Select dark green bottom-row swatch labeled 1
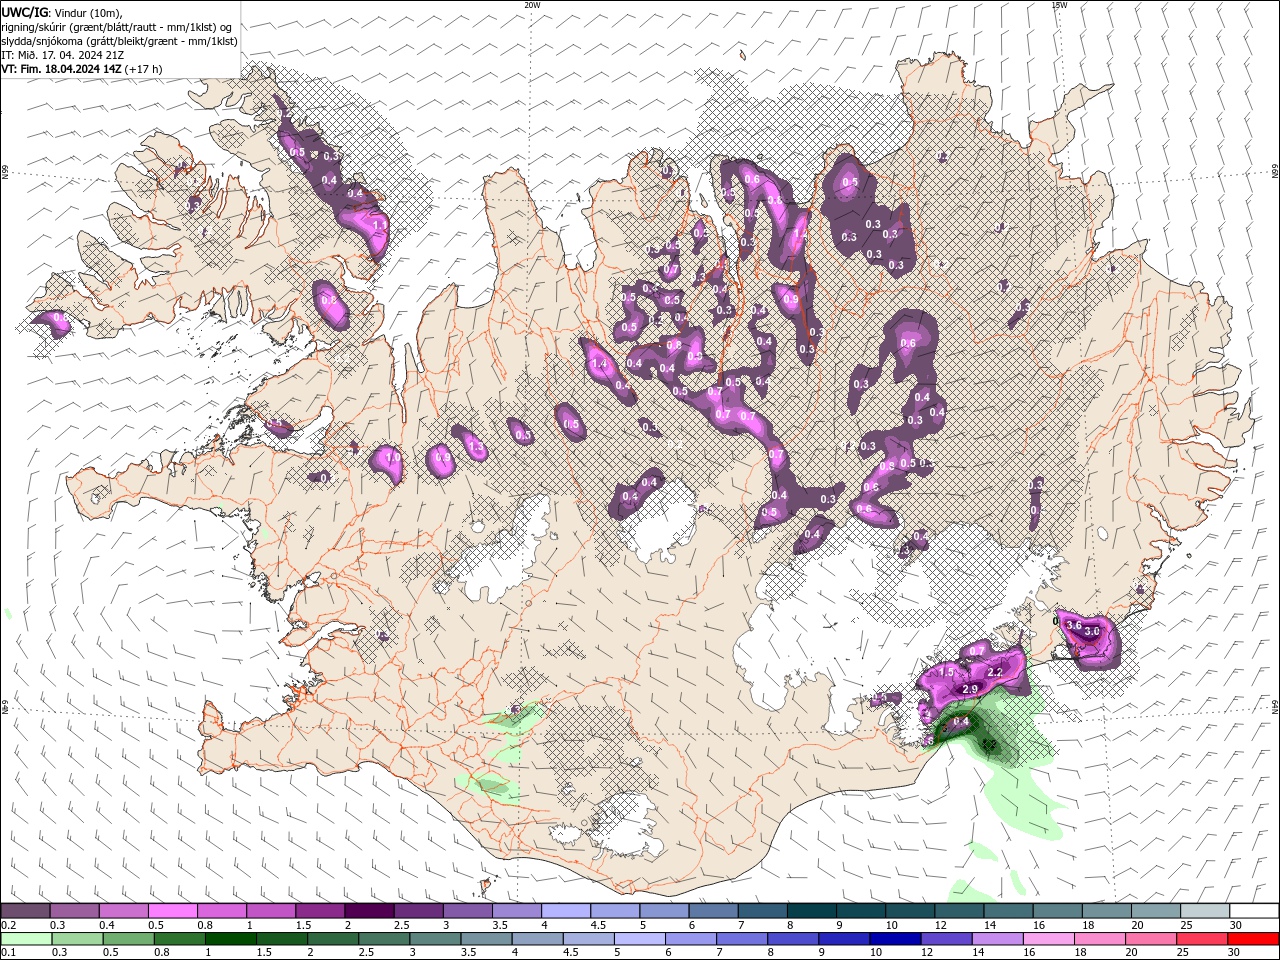 click(x=231, y=939)
